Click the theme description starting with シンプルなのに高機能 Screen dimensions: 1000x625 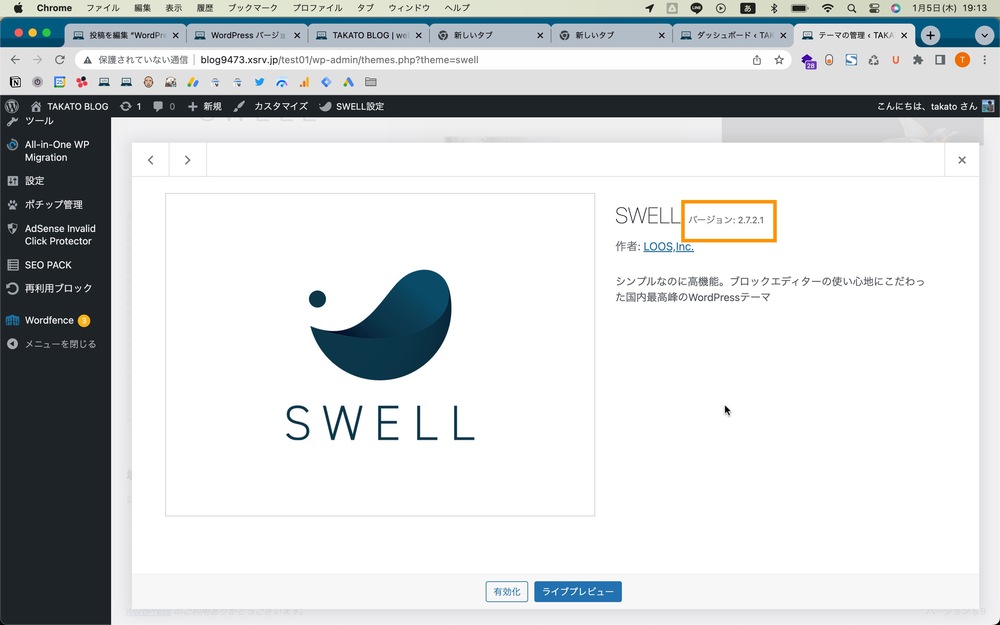coord(770,289)
